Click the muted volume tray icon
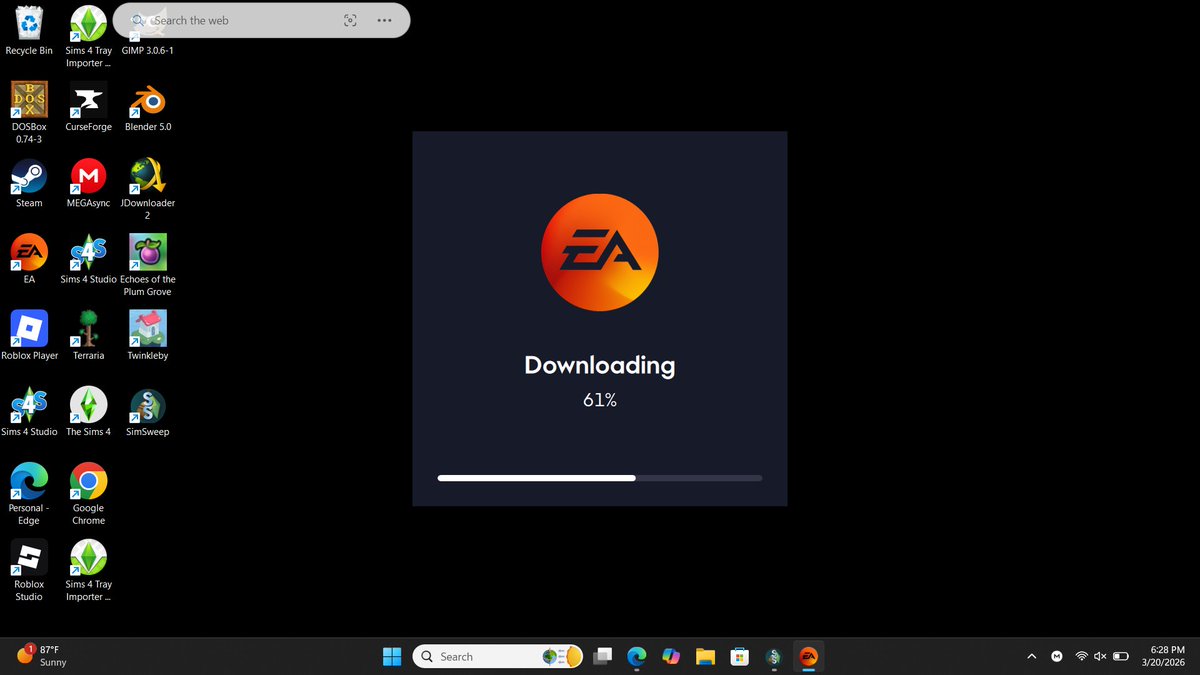Image resolution: width=1200 pixels, height=675 pixels. click(x=1100, y=656)
